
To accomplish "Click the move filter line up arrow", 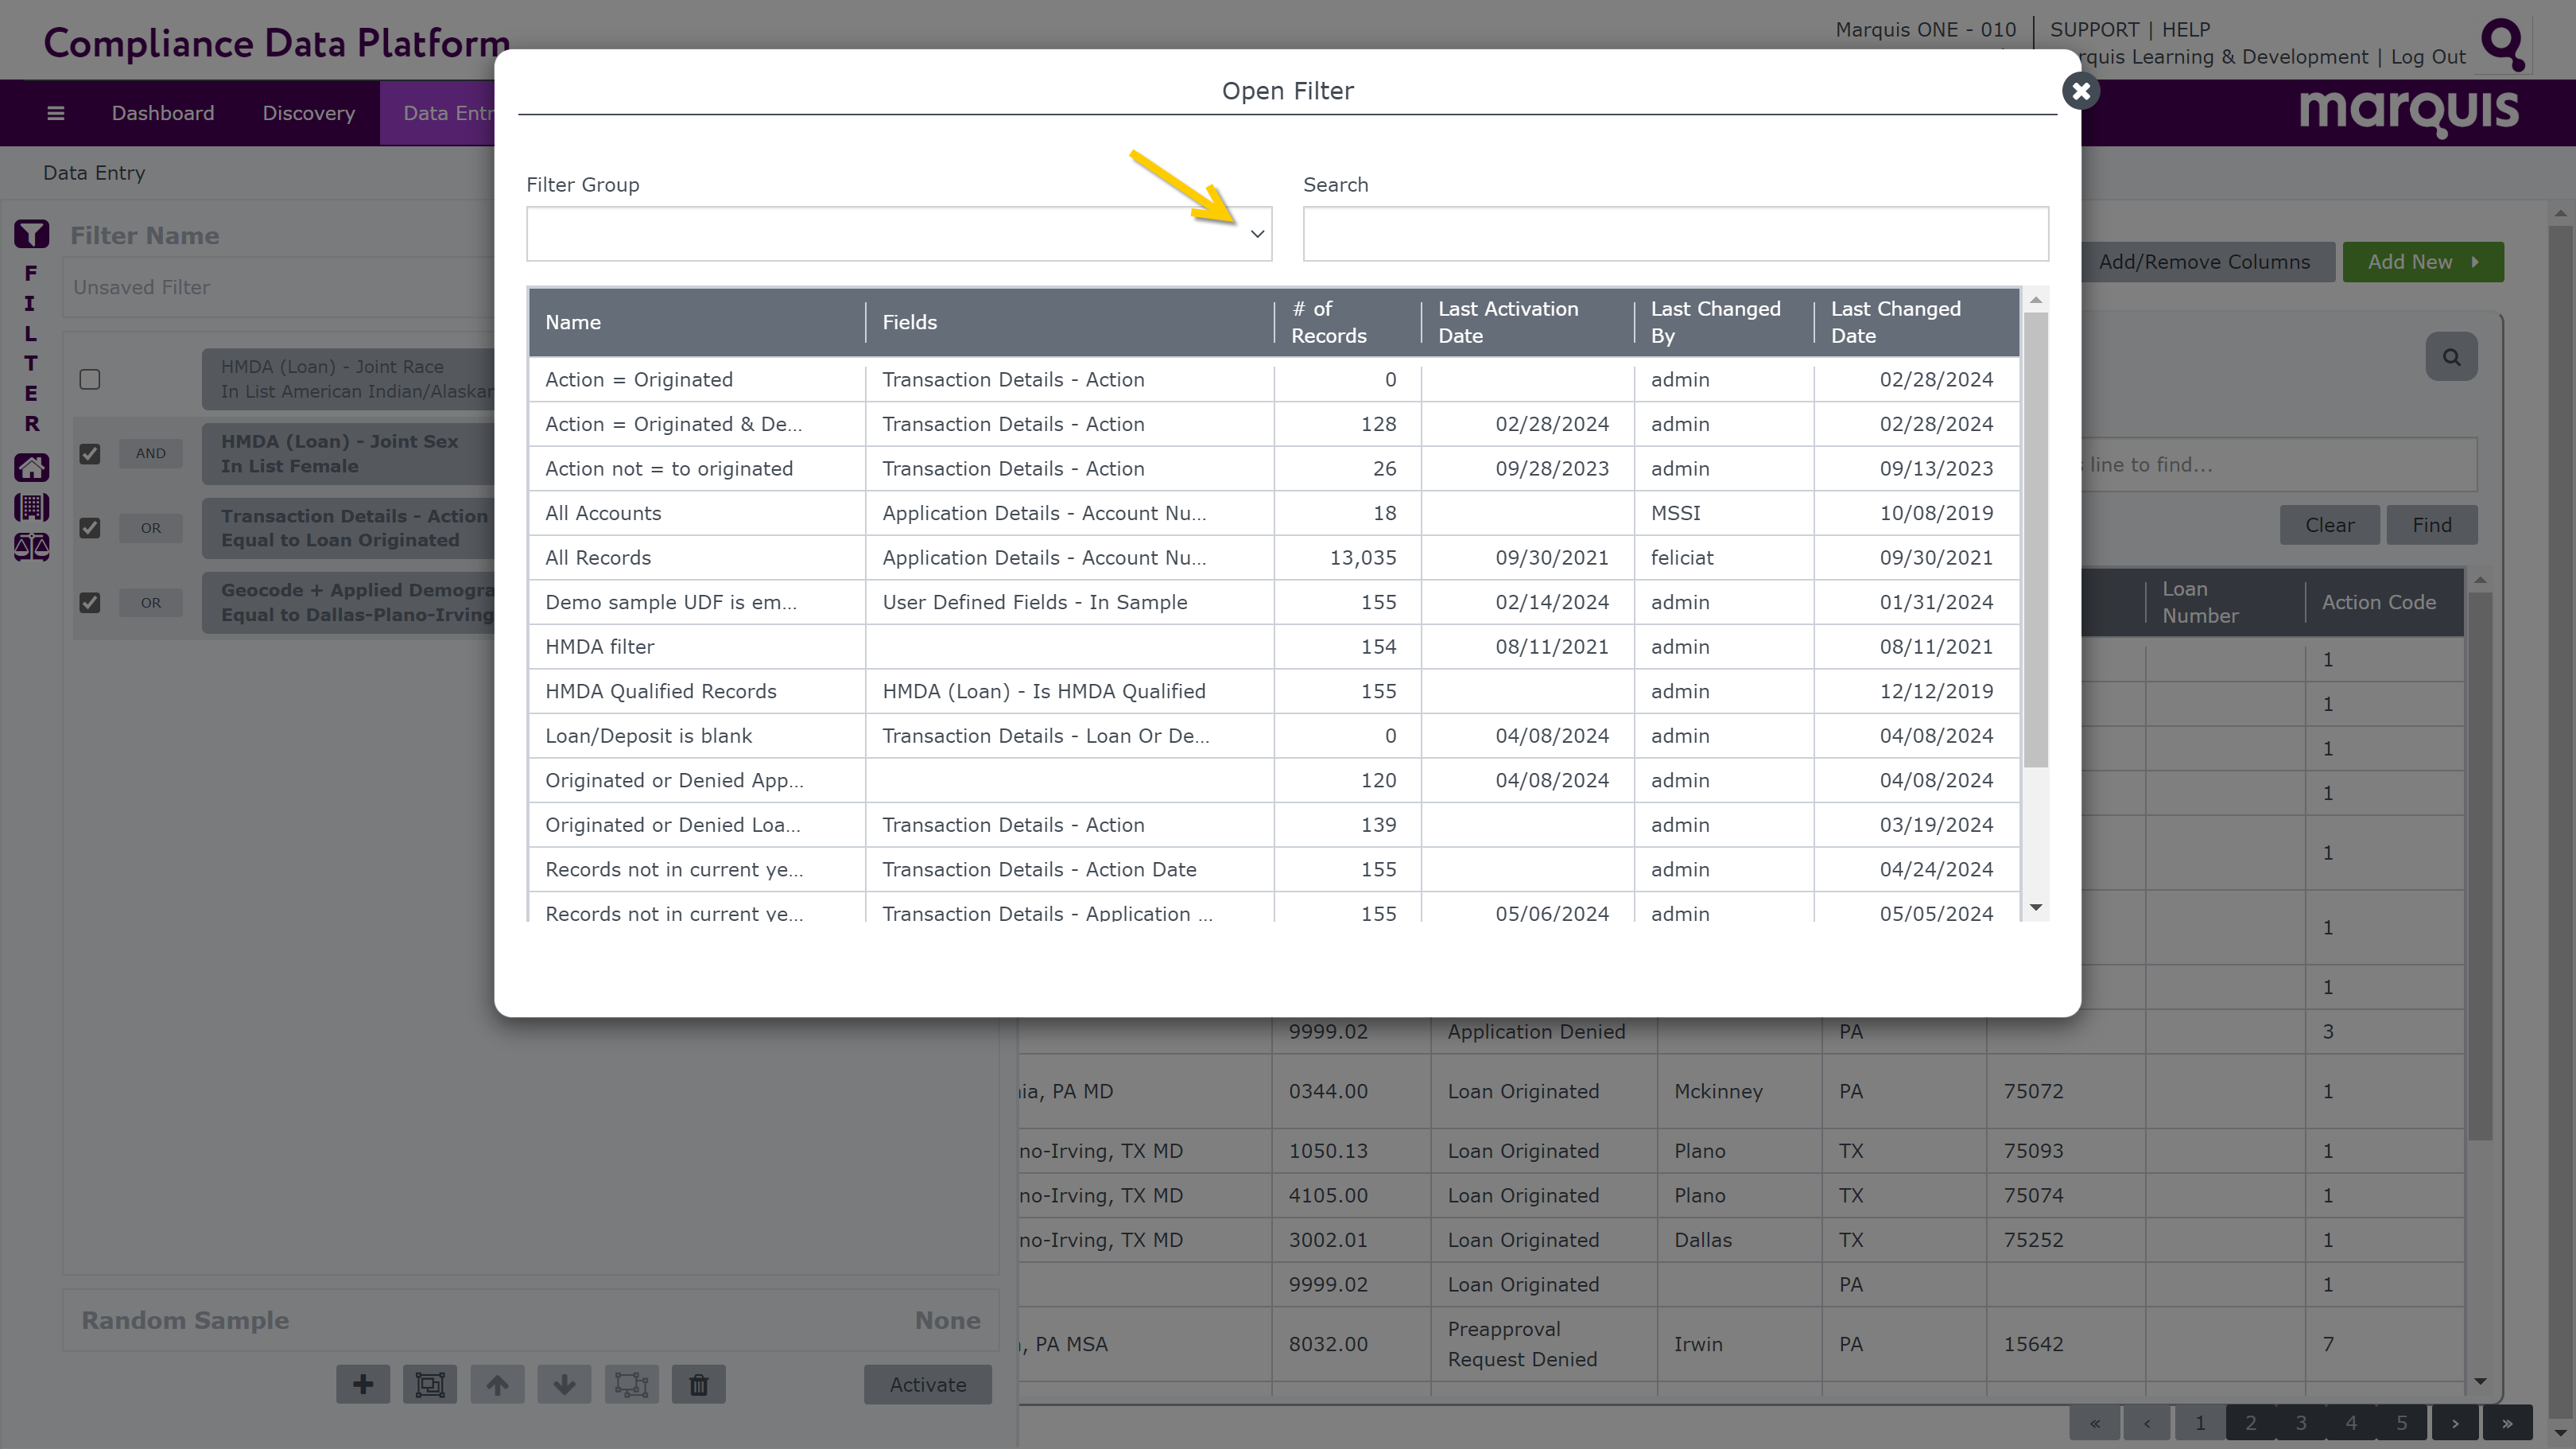I will tap(497, 1384).
